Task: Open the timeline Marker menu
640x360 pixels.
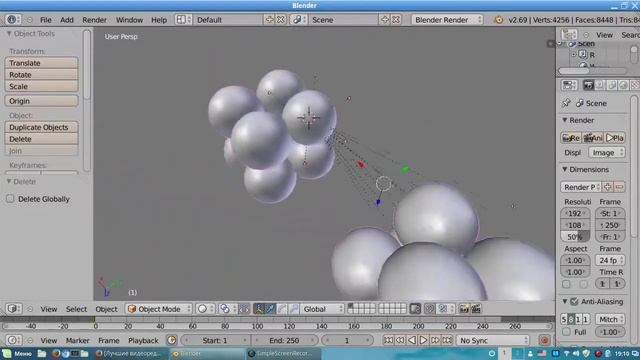Action: pyautogui.click(x=77, y=340)
